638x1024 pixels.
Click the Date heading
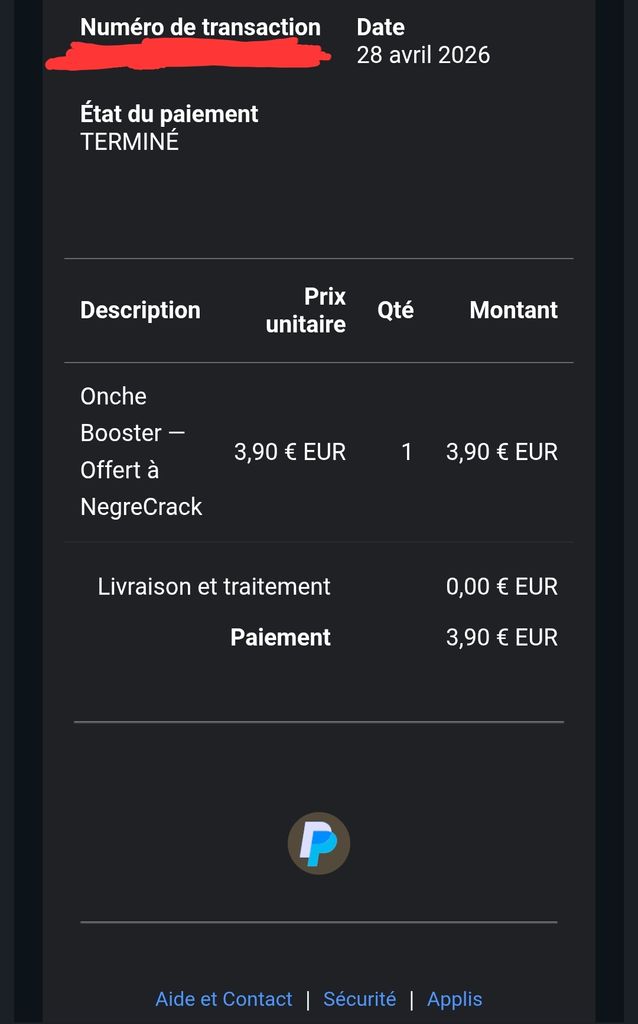pyautogui.click(x=381, y=27)
